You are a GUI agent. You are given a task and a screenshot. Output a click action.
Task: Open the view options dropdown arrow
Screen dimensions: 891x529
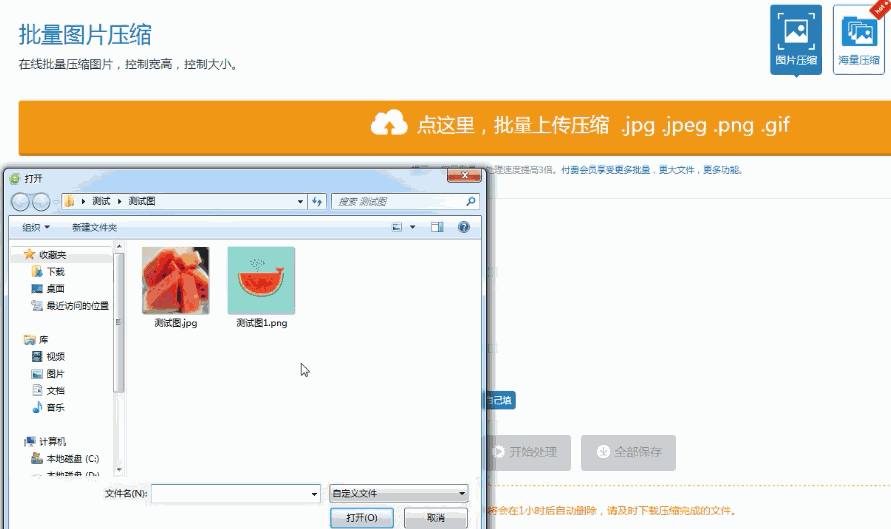[x=413, y=227]
